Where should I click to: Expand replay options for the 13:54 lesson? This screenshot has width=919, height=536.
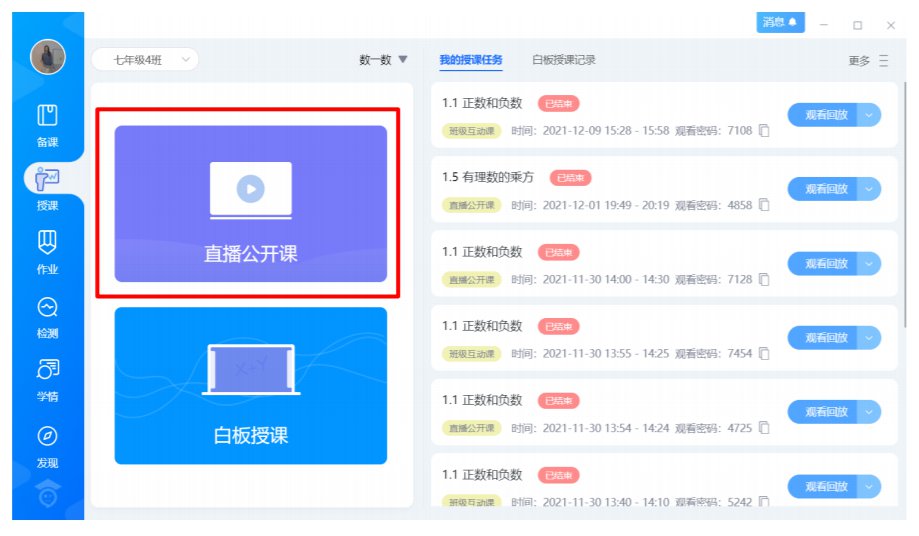(869, 412)
